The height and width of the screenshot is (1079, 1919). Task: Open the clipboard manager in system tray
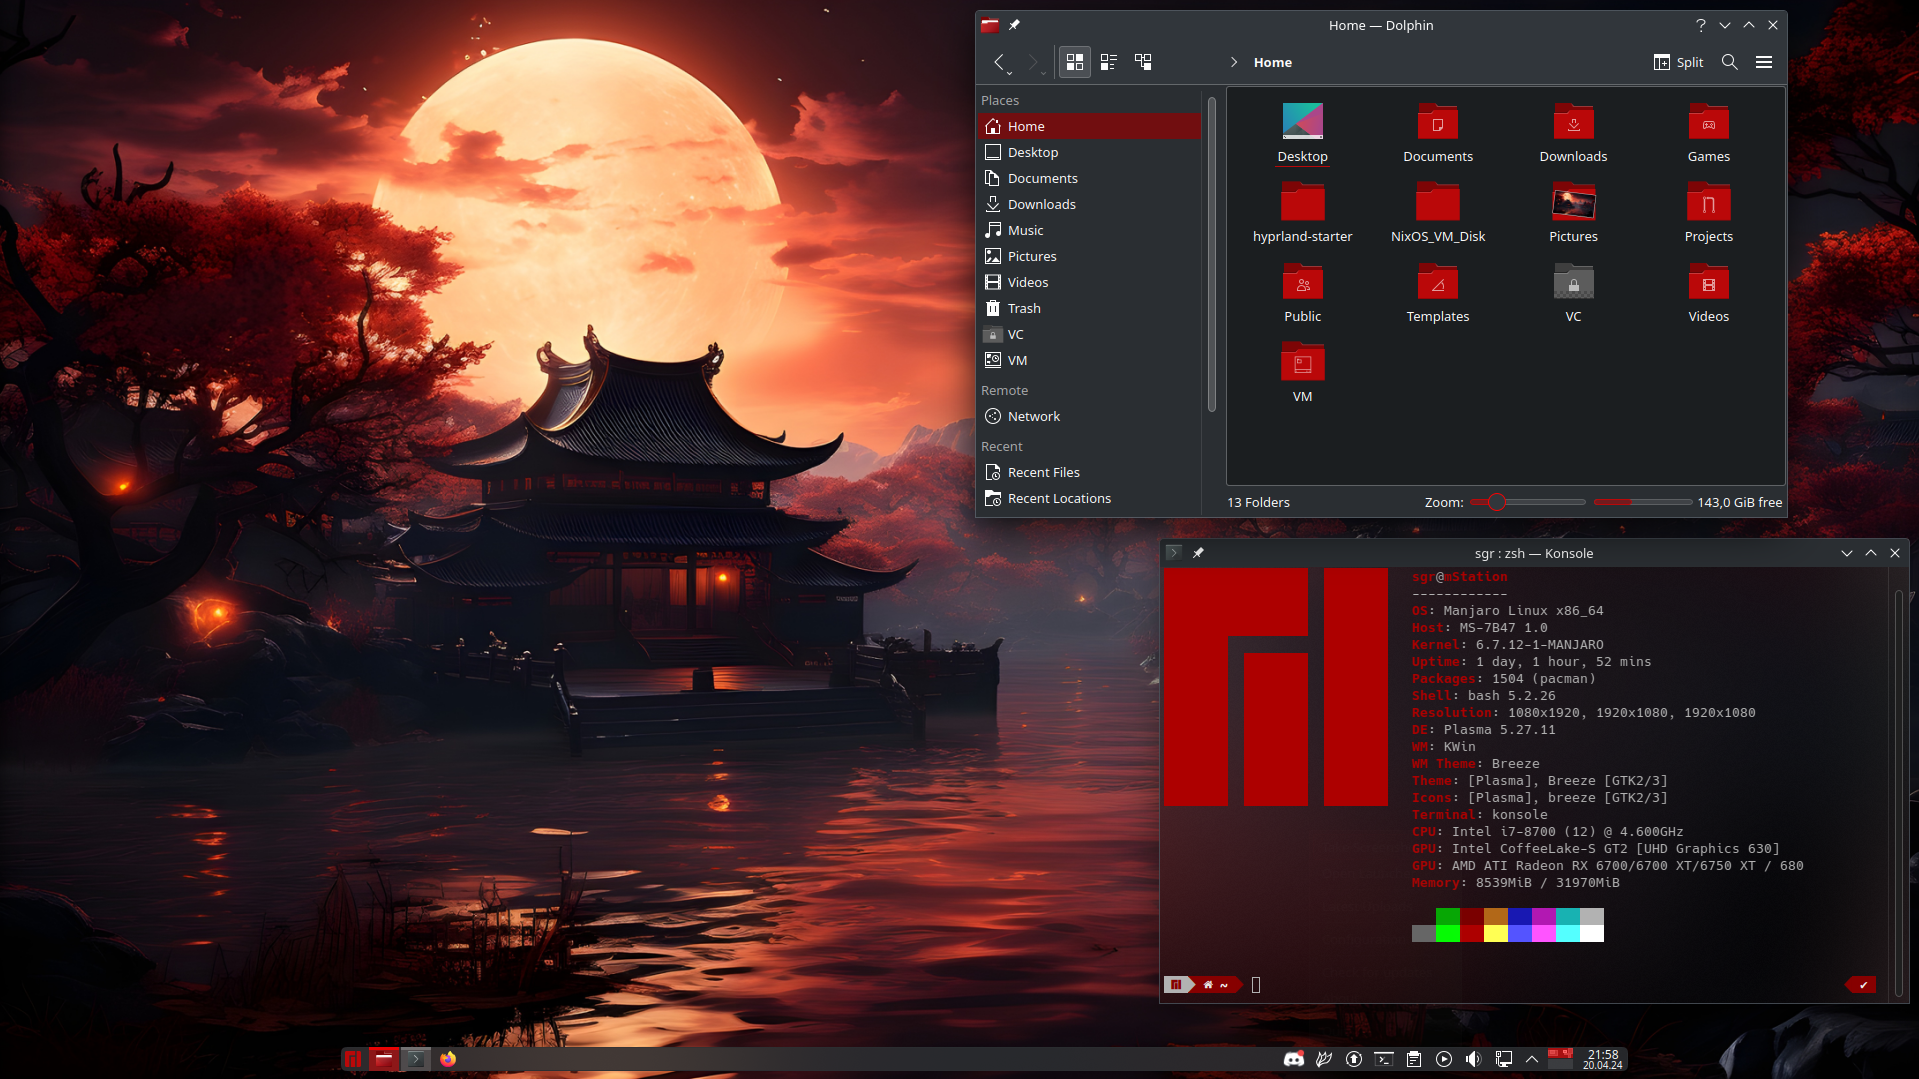pos(1413,1059)
